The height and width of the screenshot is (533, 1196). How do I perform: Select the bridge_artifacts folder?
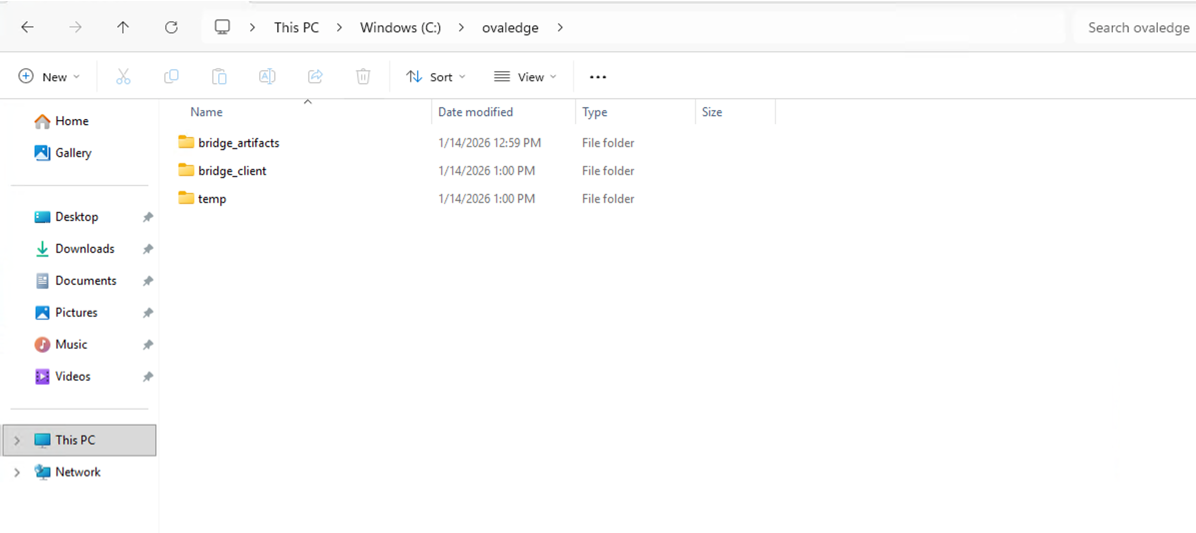point(238,143)
